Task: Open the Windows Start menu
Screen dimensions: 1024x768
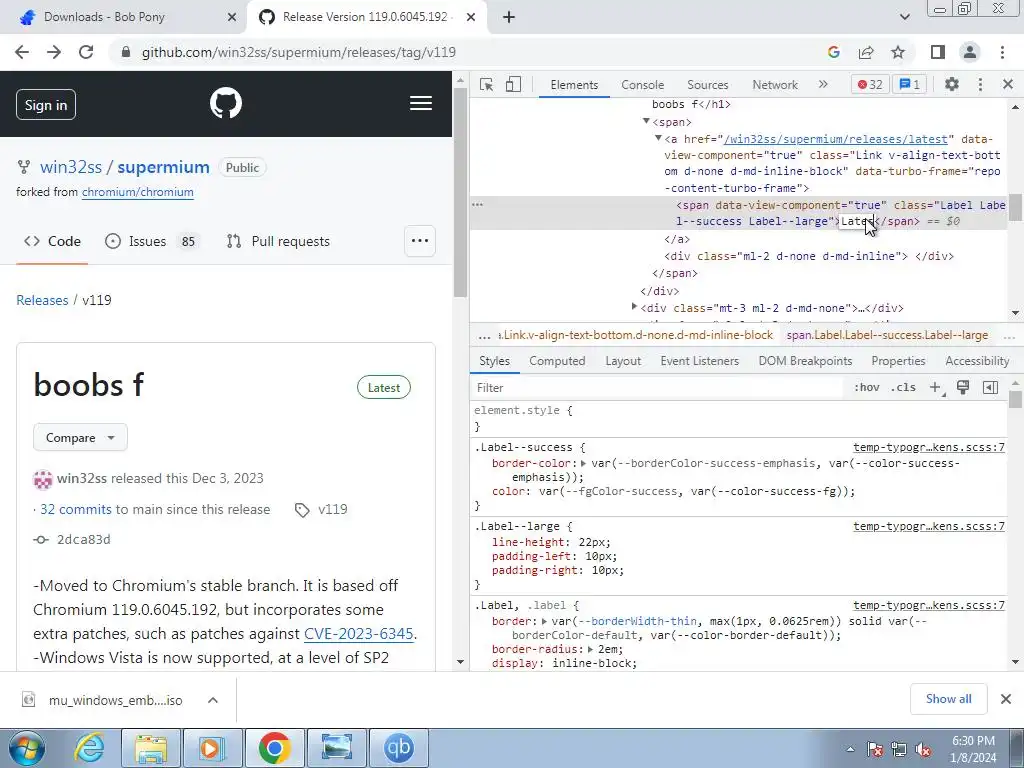Action: 26,748
